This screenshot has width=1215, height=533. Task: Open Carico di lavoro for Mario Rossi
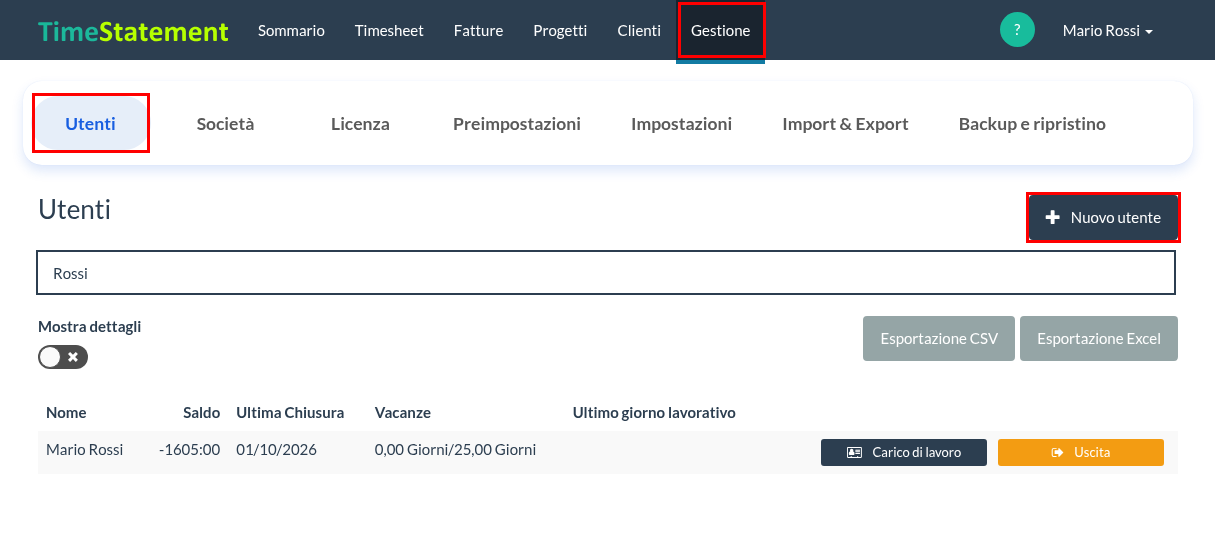pos(904,452)
